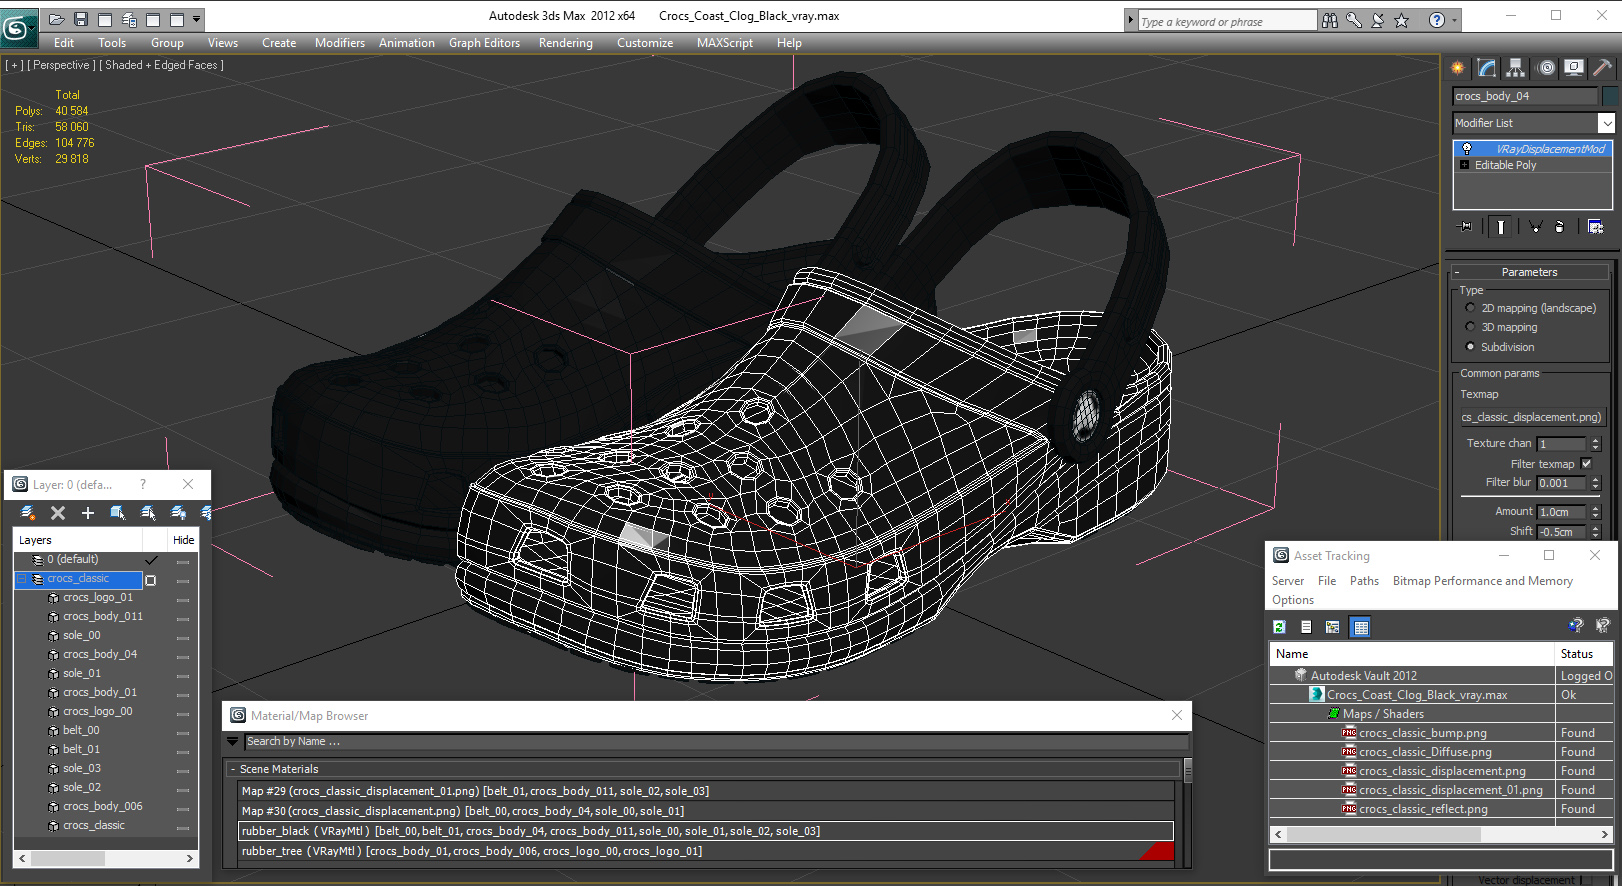The width and height of the screenshot is (1622, 886).
Task: Select 2D mapping (landscape) radio button
Action: click(1470, 308)
